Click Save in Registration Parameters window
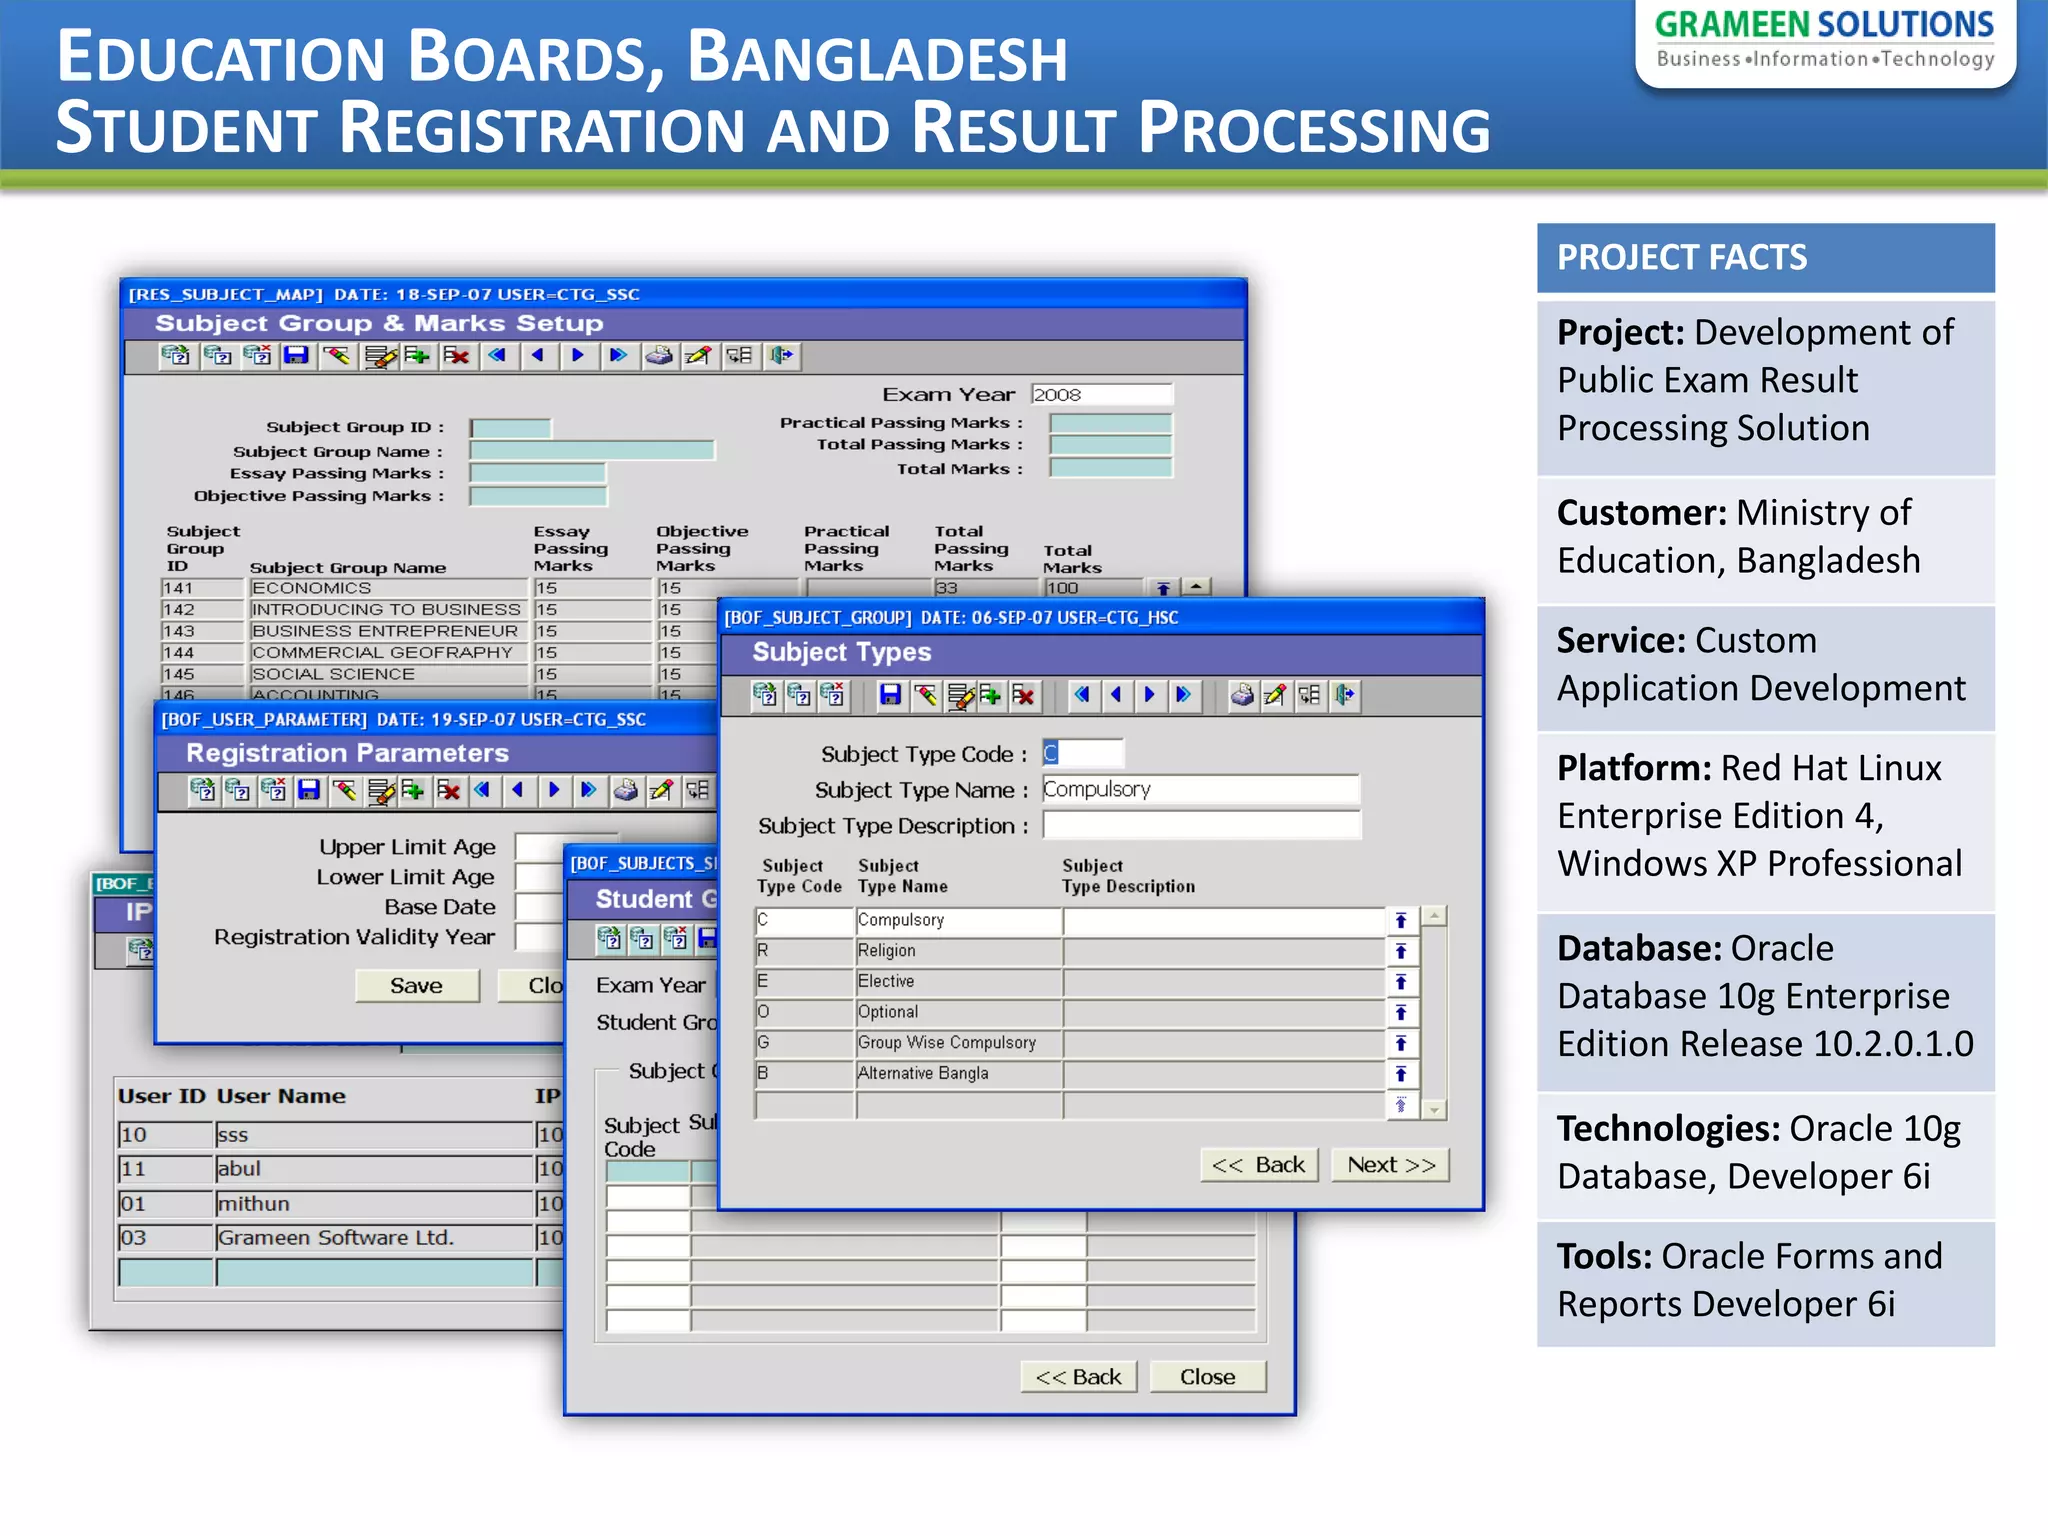 pyautogui.click(x=417, y=986)
